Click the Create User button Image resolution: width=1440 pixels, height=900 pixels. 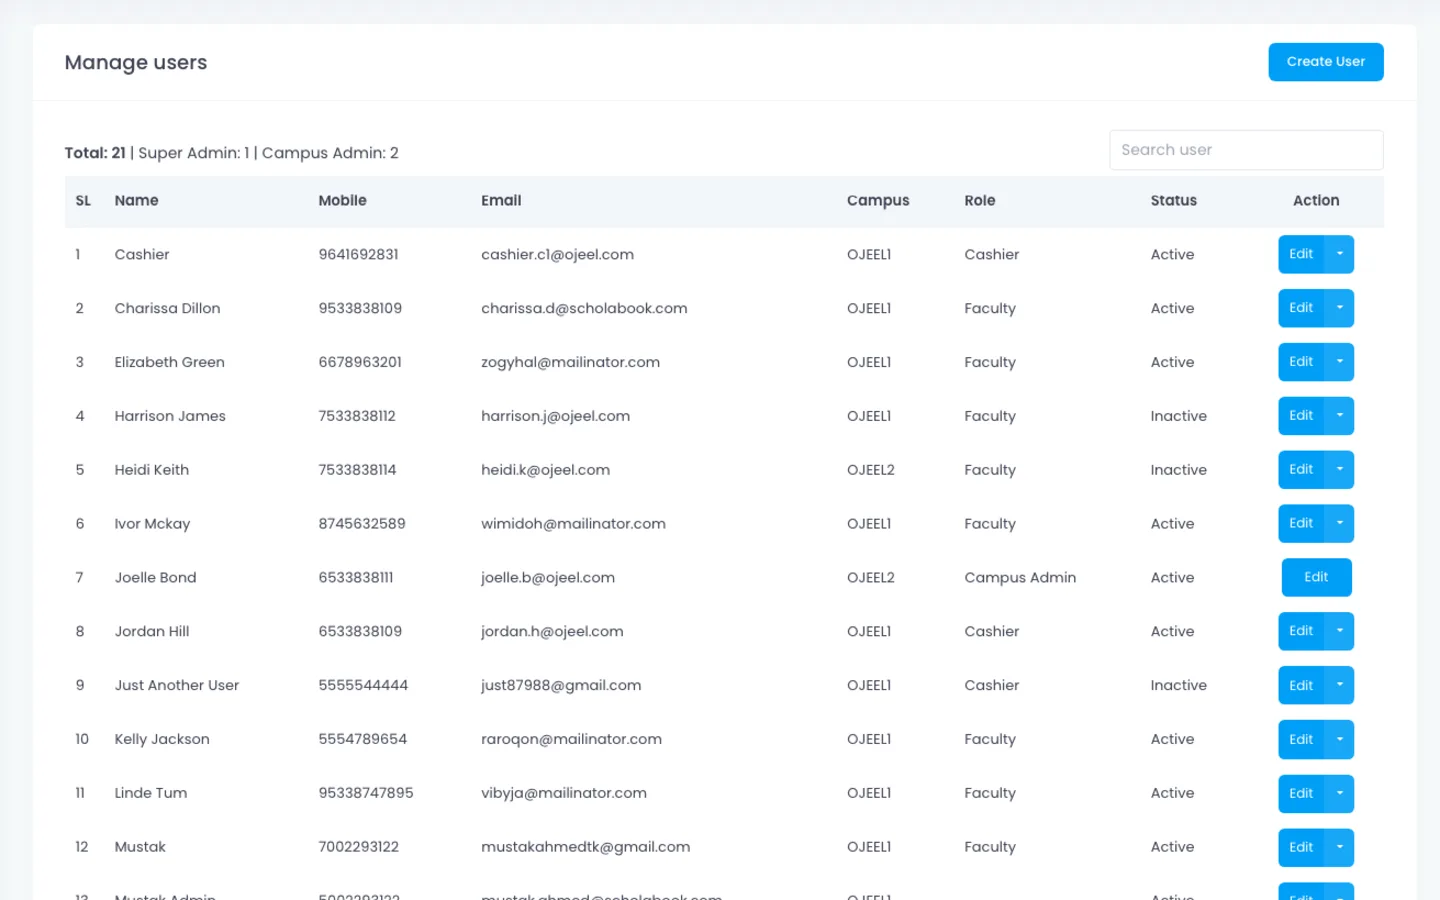pos(1325,62)
